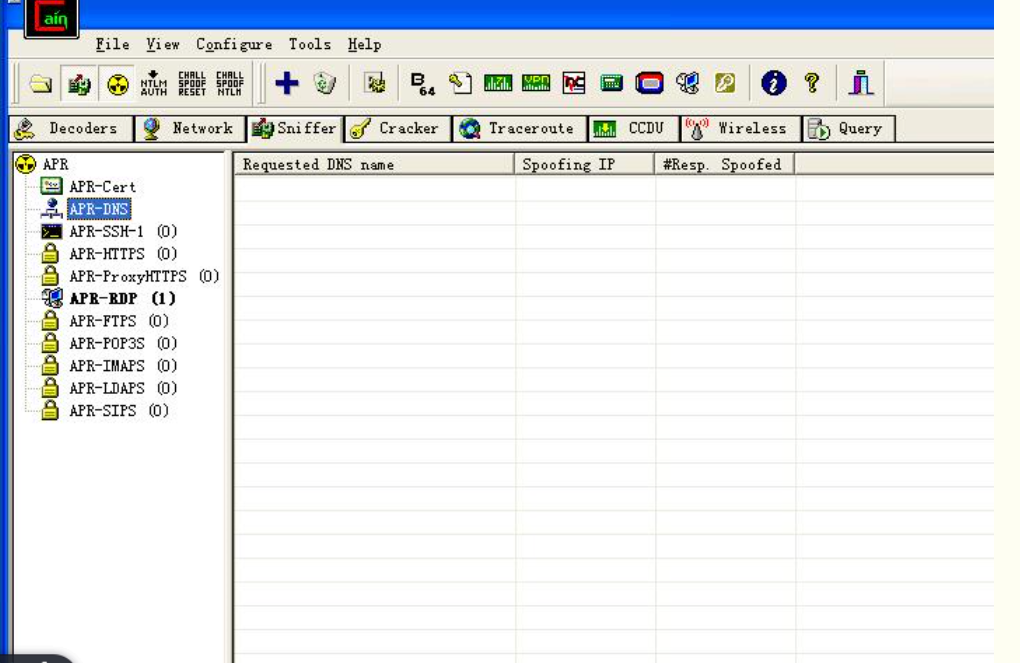The image size is (1020, 663).
Task: Click the Cain logo at top left
Action: [51, 18]
